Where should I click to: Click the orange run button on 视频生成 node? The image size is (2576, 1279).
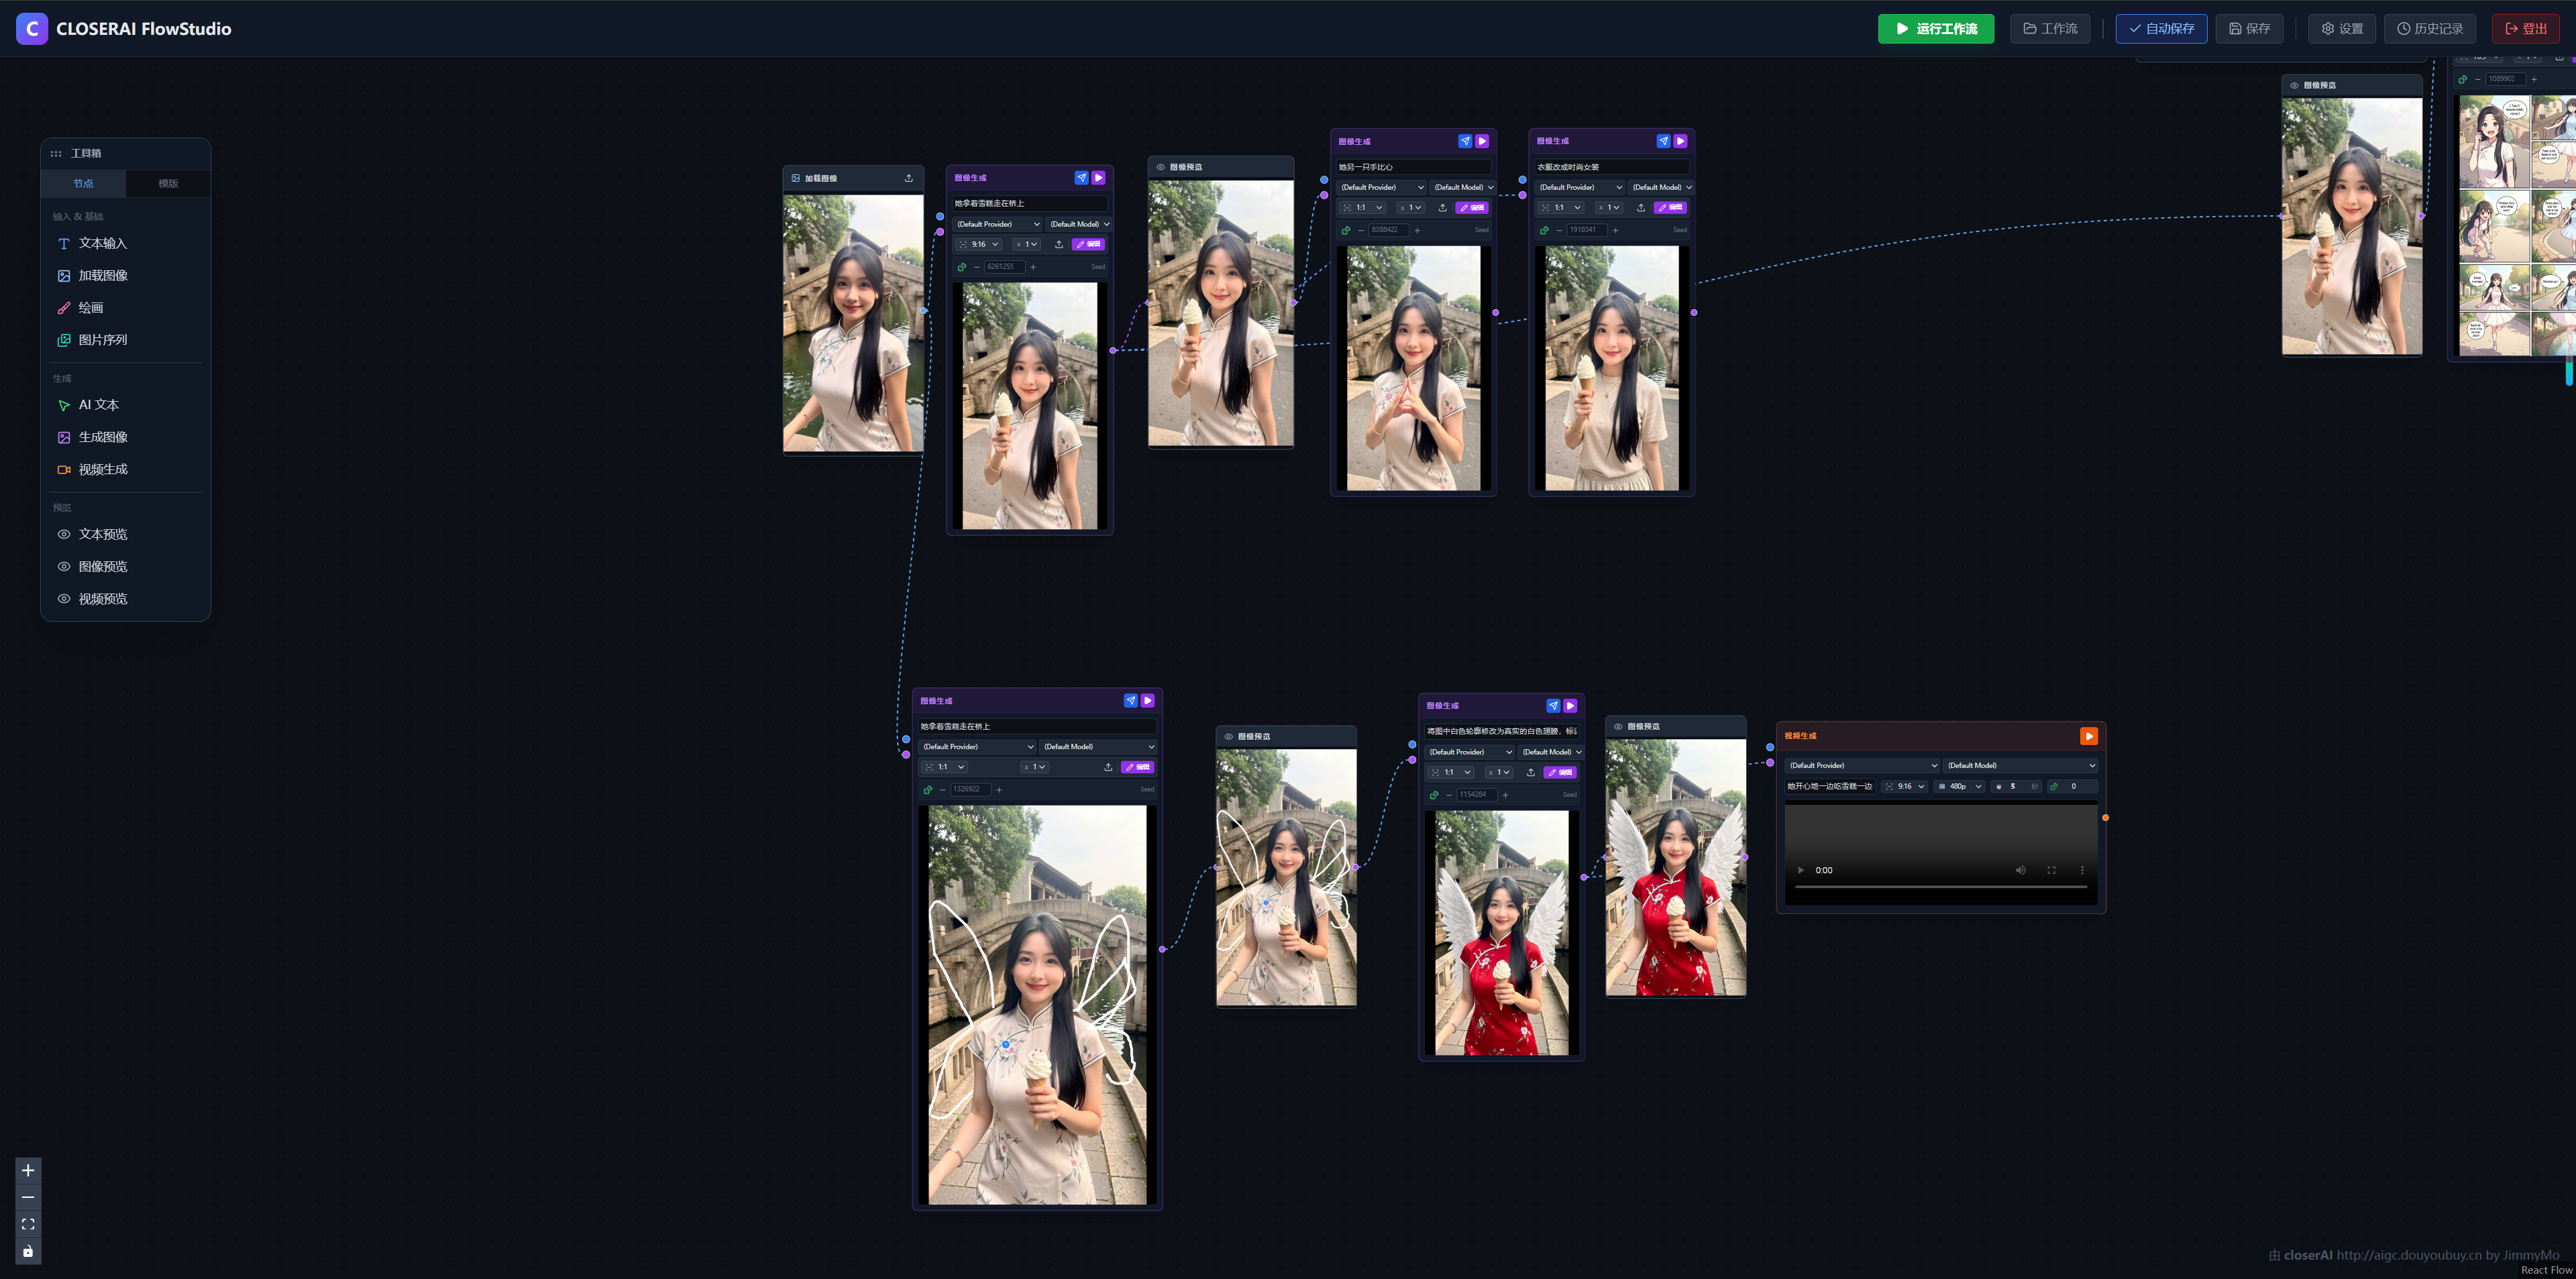[2088, 736]
